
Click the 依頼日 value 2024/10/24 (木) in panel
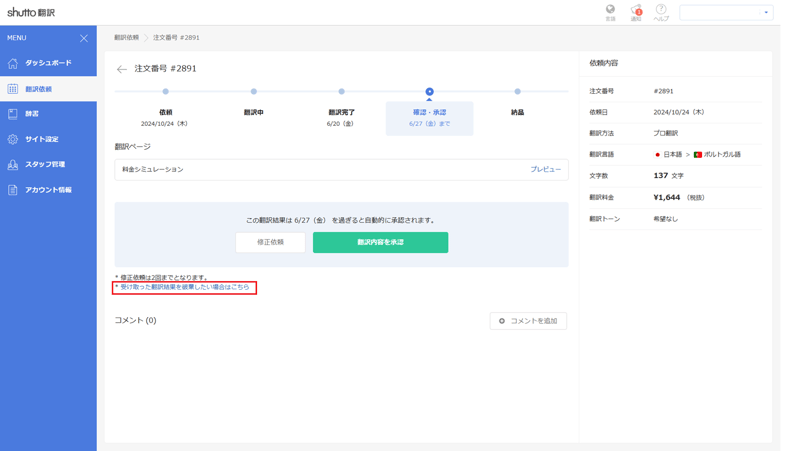pos(679,112)
